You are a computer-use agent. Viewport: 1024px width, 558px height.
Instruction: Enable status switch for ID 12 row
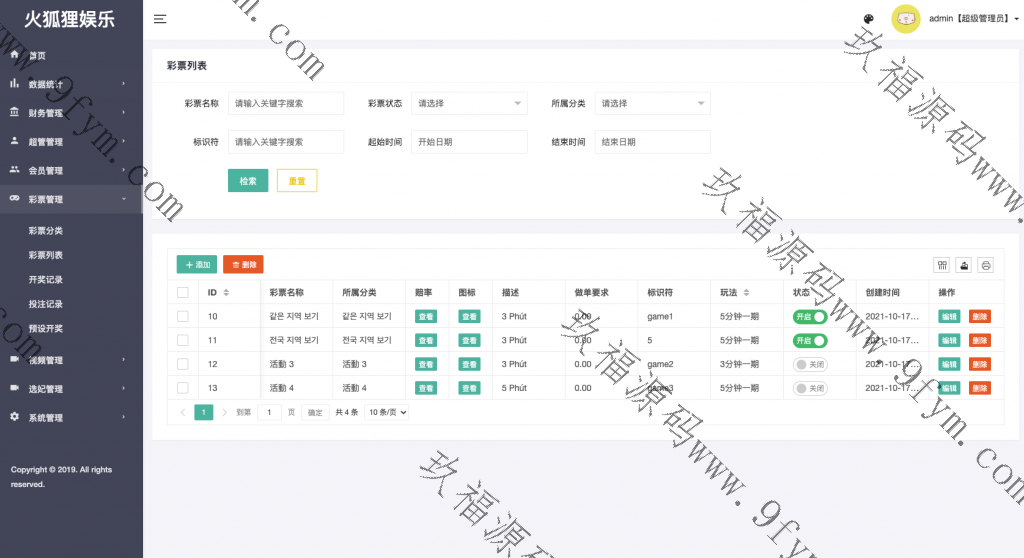pos(810,364)
